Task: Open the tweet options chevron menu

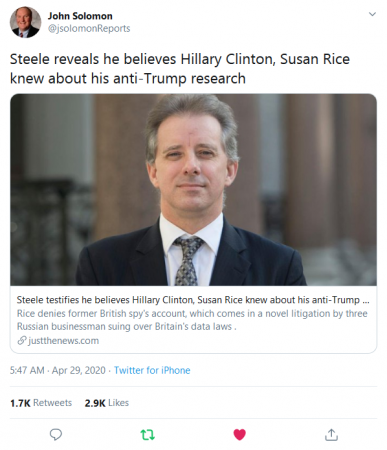Action: pyautogui.click(x=372, y=14)
